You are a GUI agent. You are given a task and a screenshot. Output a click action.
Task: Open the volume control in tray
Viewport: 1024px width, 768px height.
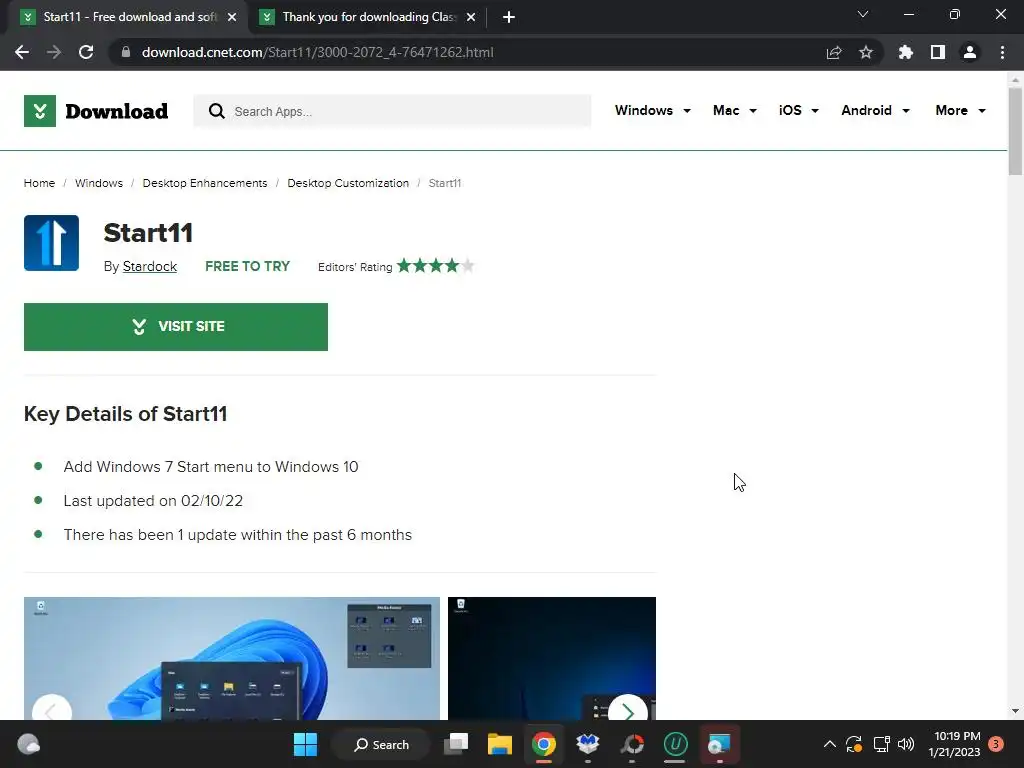coord(906,744)
